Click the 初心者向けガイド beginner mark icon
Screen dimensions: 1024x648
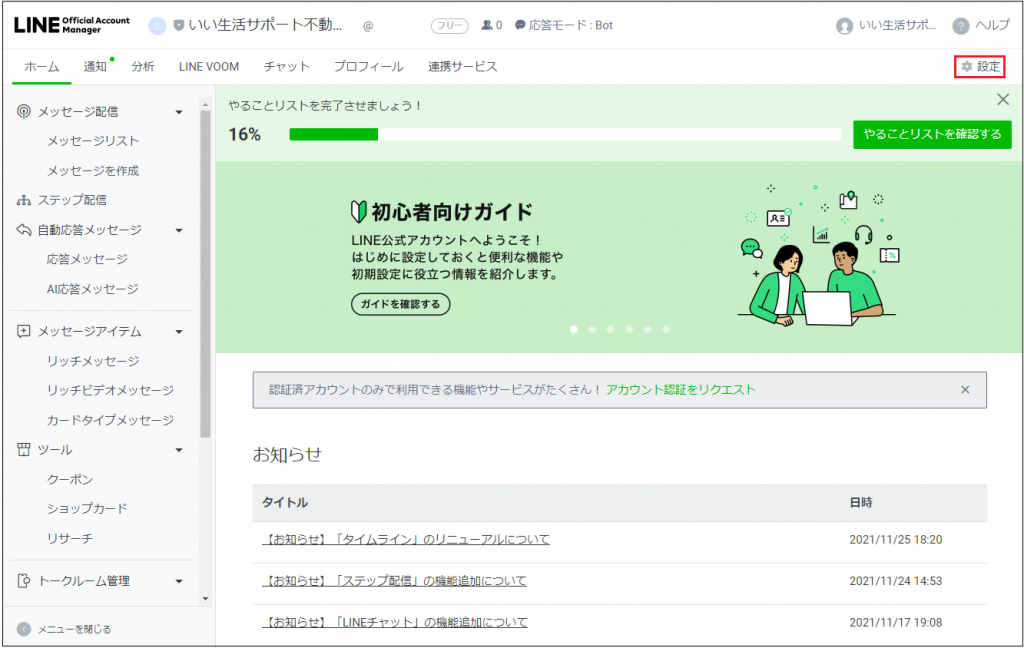pyautogui.click(x=359, y=212)
